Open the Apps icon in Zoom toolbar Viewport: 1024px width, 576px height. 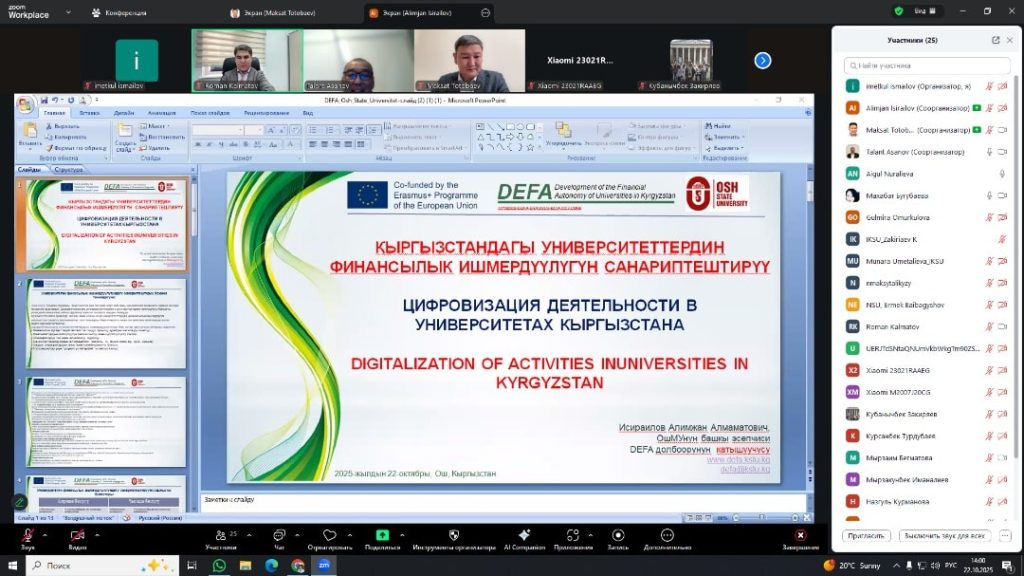click(x=573, y=537)
